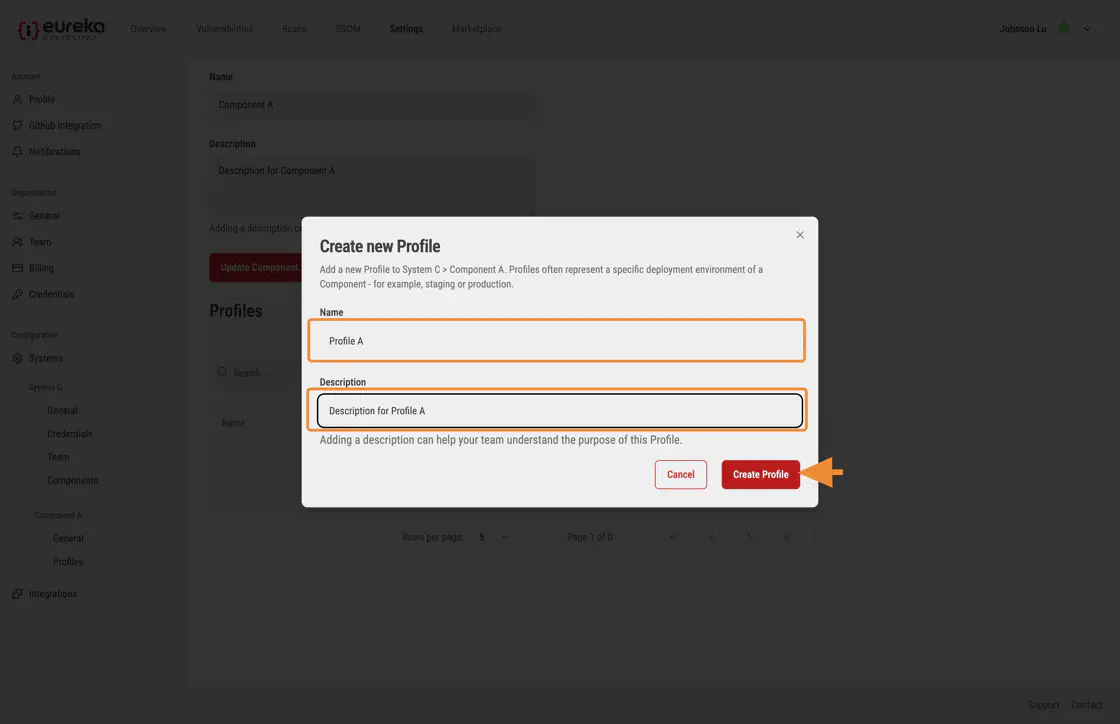1120x724 pixels.
Task: Open the Vulnerabilities navigation menu
Action: point(223,28)
